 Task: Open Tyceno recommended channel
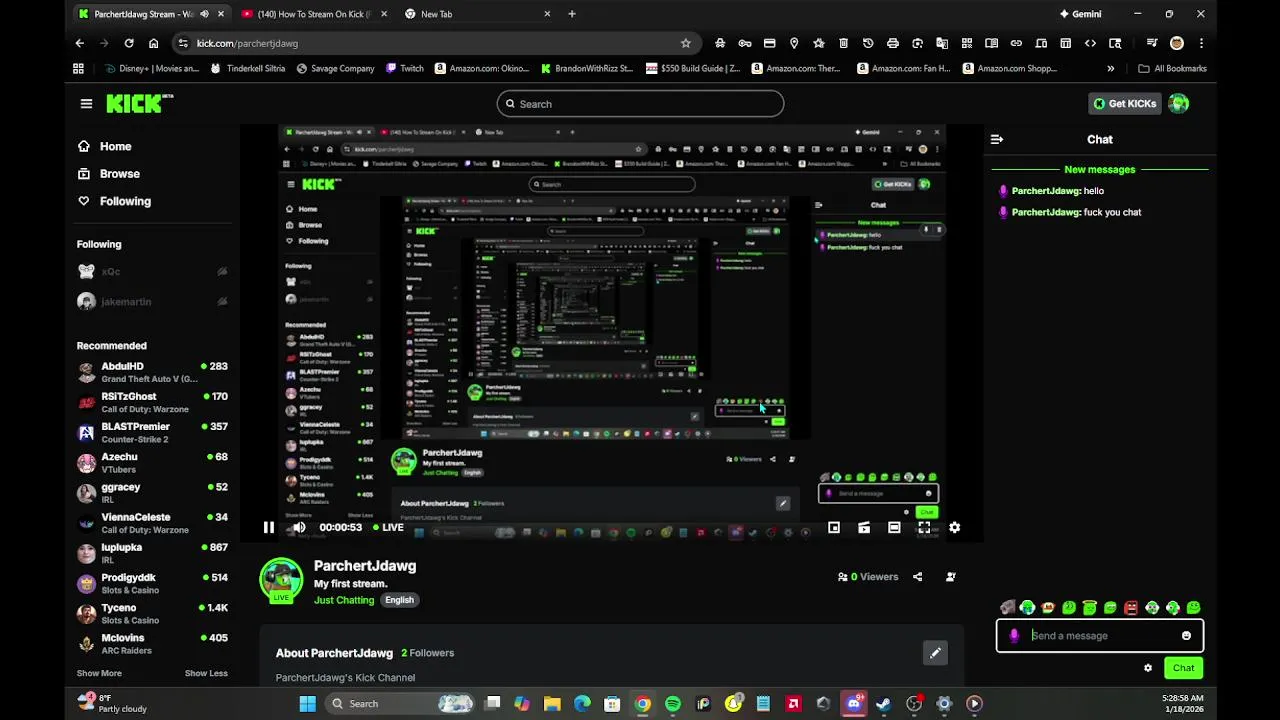152,613
